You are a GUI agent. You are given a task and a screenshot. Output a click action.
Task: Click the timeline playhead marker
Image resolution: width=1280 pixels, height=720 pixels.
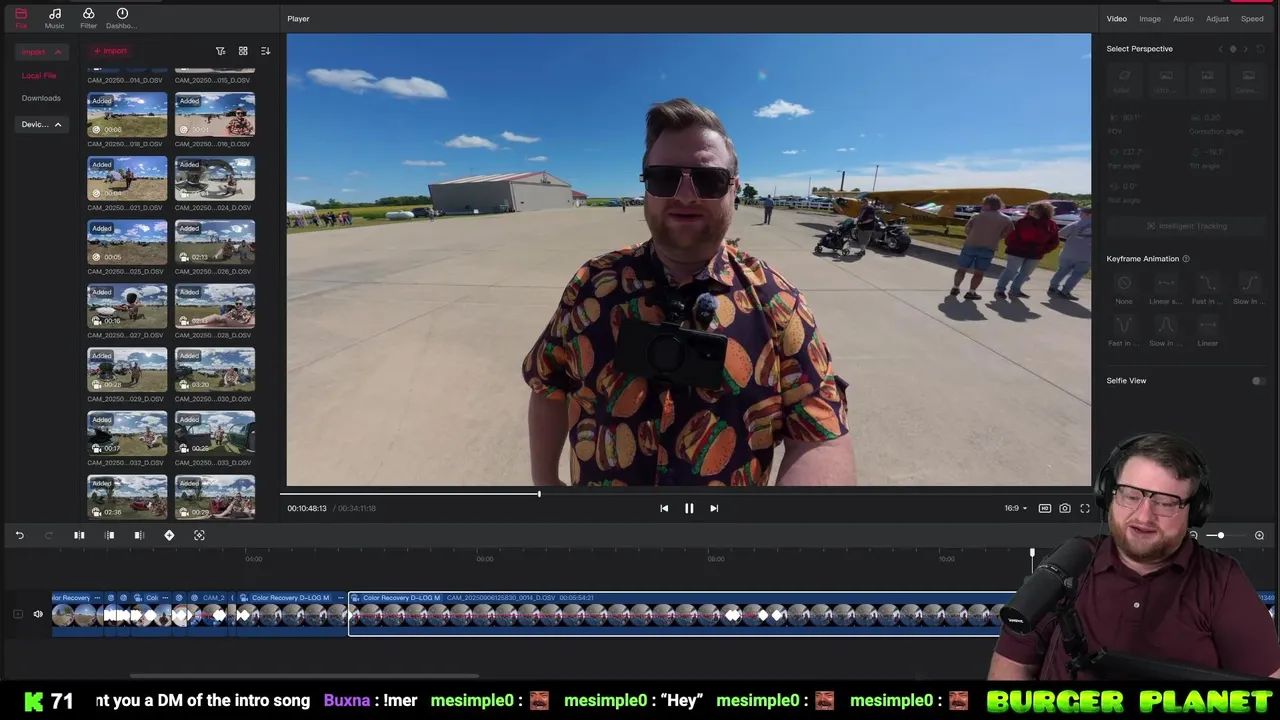(1032, 553)
